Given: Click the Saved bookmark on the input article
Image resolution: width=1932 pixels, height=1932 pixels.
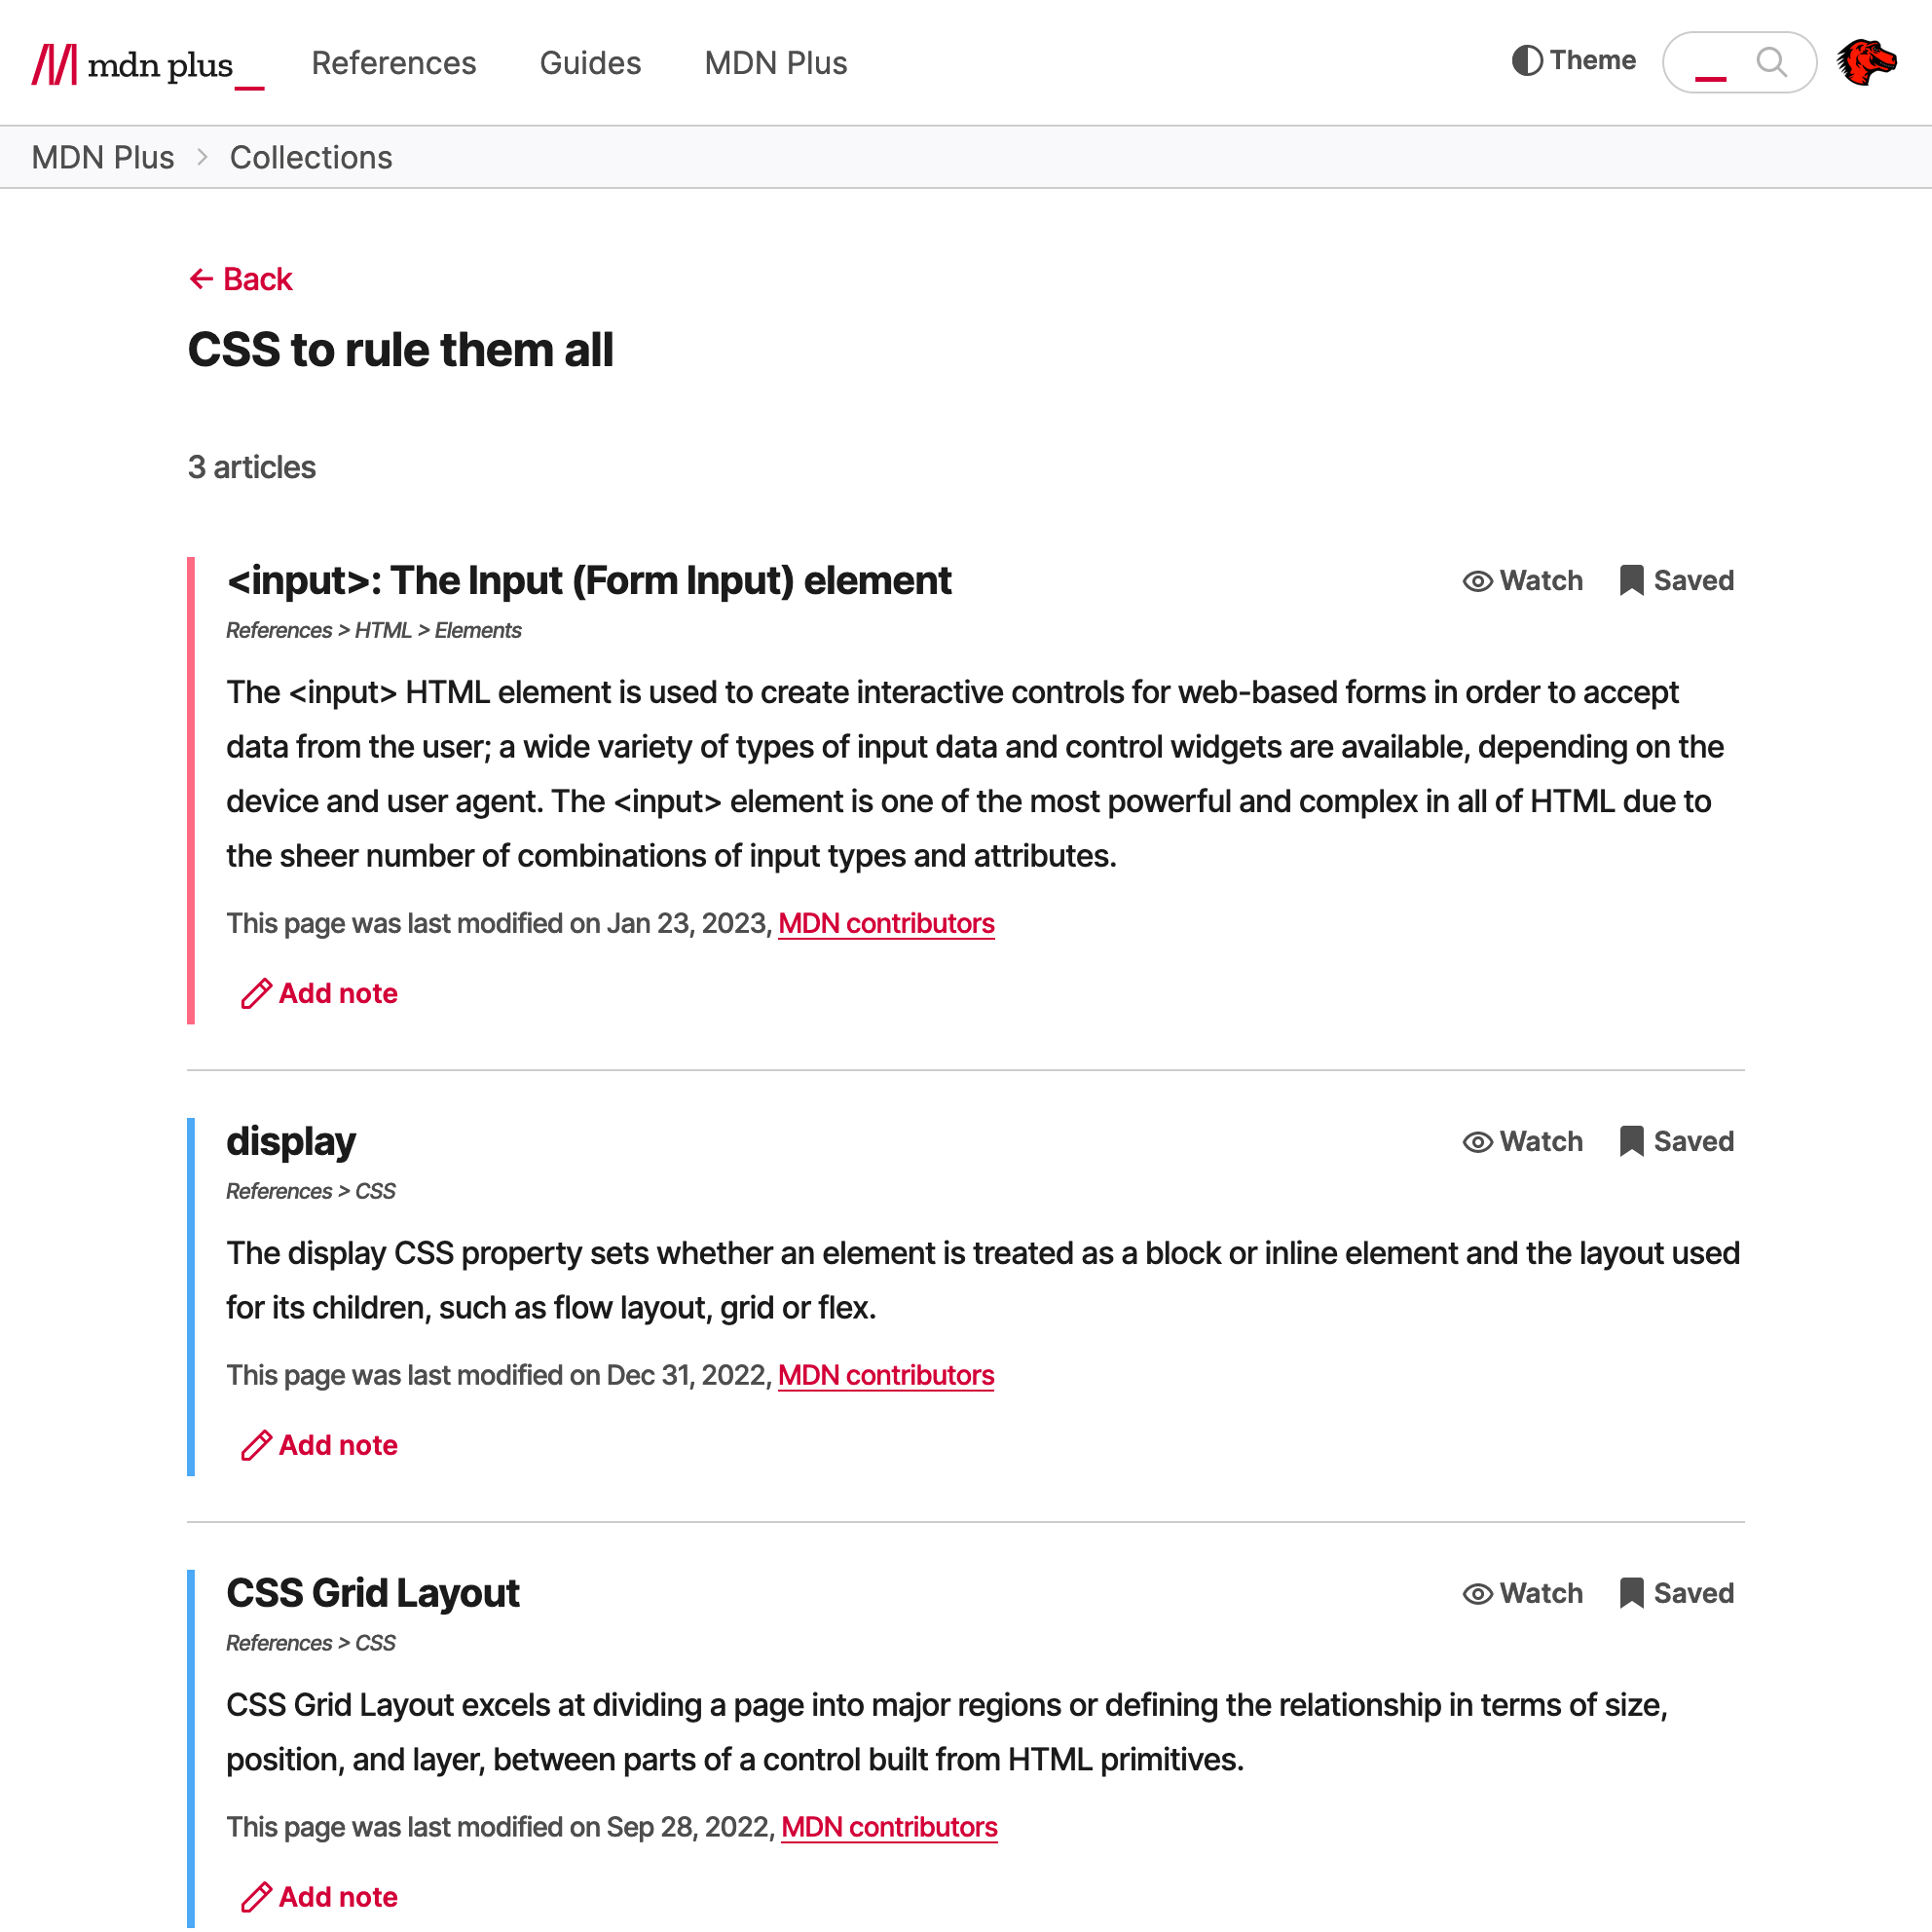Looking at the screenshot, I should (x=1676, y=581).
